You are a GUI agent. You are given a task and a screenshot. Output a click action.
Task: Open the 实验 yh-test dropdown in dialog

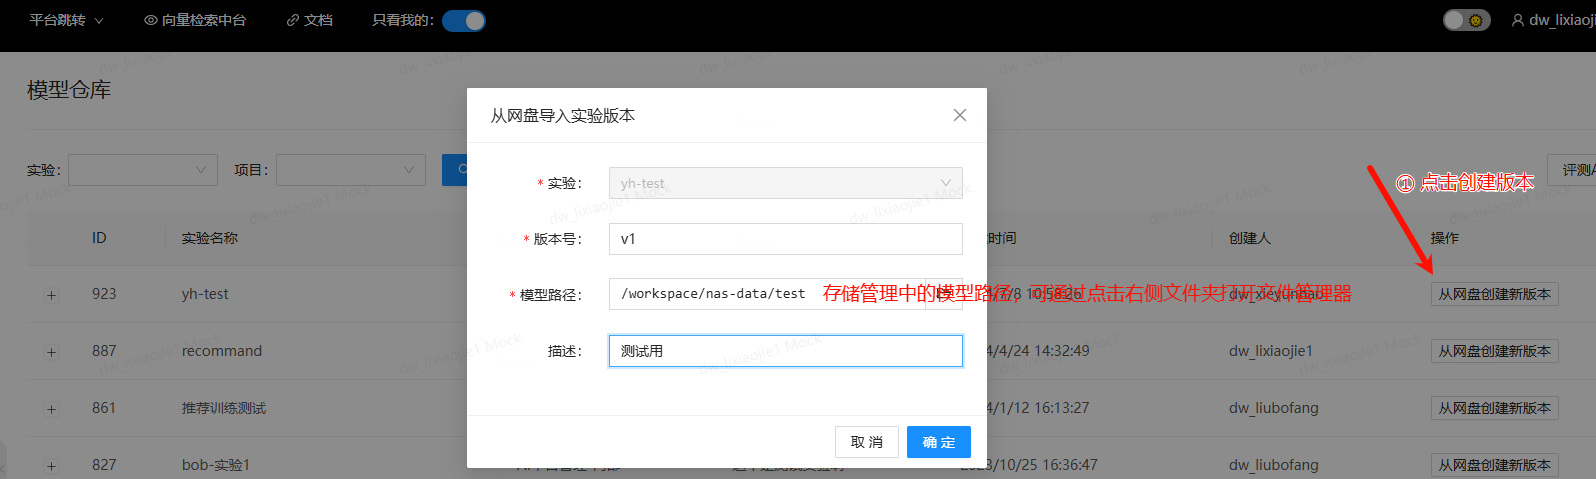[x=785, y=183]
